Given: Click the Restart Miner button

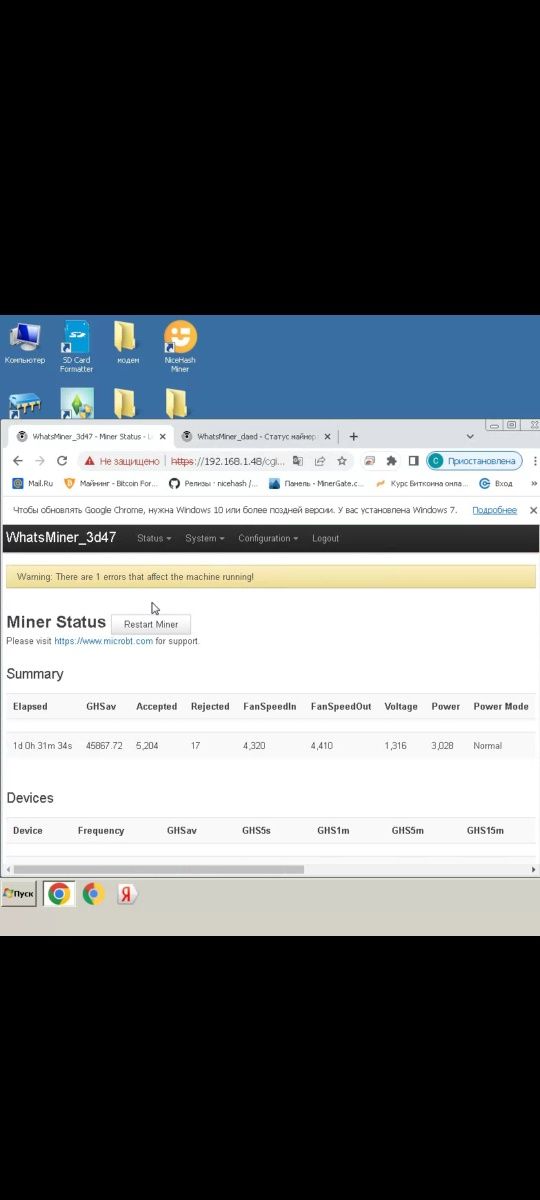Looking at the screenshot, I should point(151,624).
